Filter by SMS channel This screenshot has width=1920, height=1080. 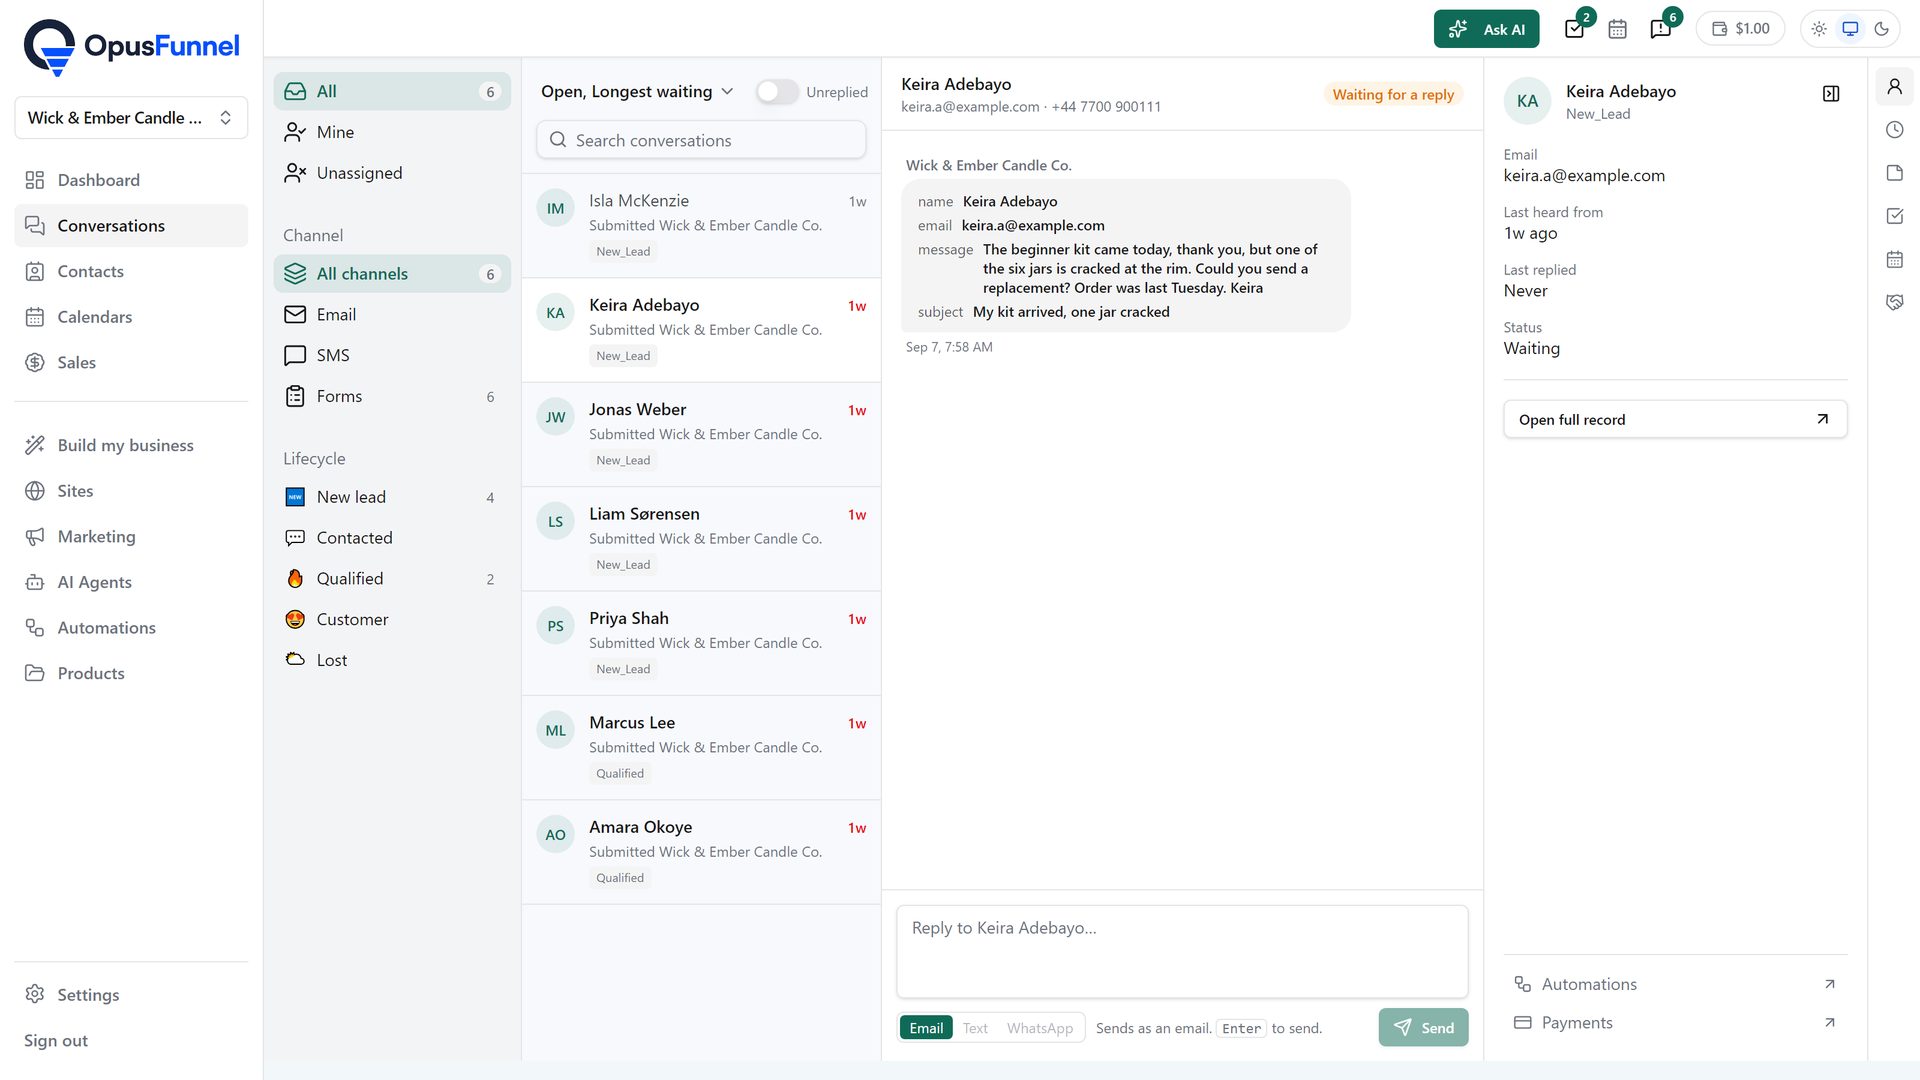[x=392, y=355]
